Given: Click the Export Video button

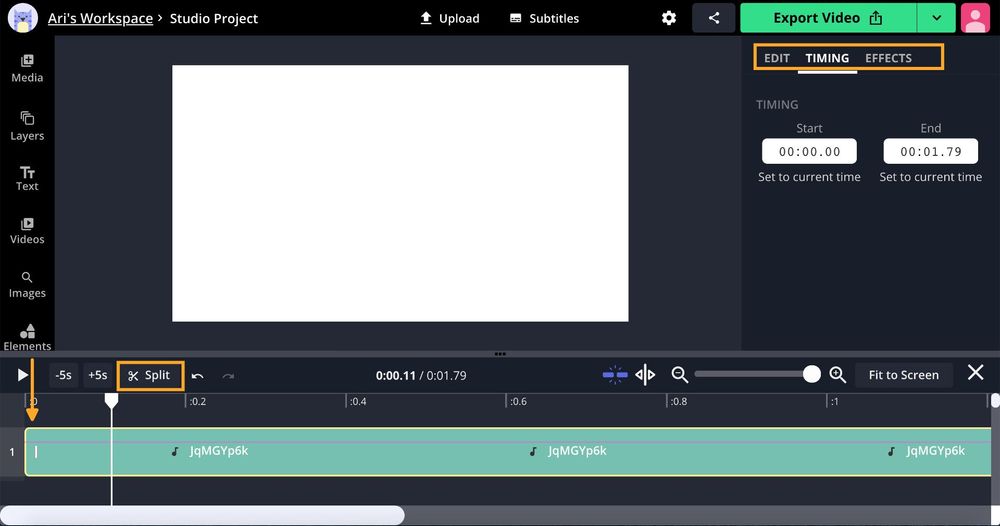Looking at the screenshot, I should pos(828,18).
